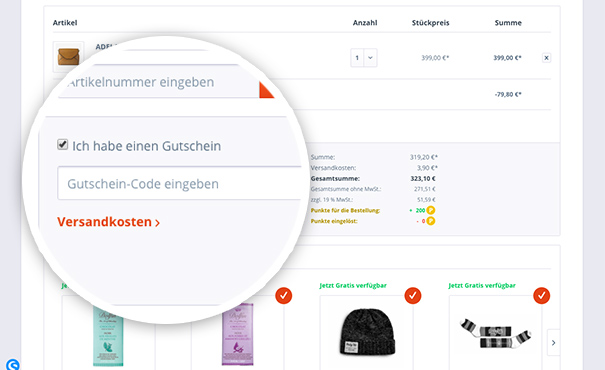Click the Gutschein-Code eingeben input field
This screenshot has height=370, width=605.
pos(179,183)
